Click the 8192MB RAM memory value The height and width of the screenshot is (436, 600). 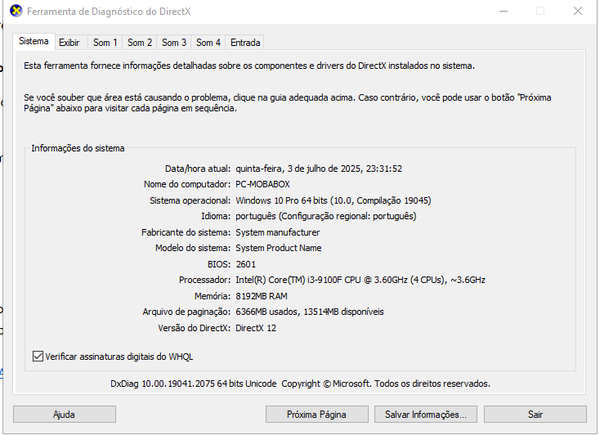[x=261, y=296]
